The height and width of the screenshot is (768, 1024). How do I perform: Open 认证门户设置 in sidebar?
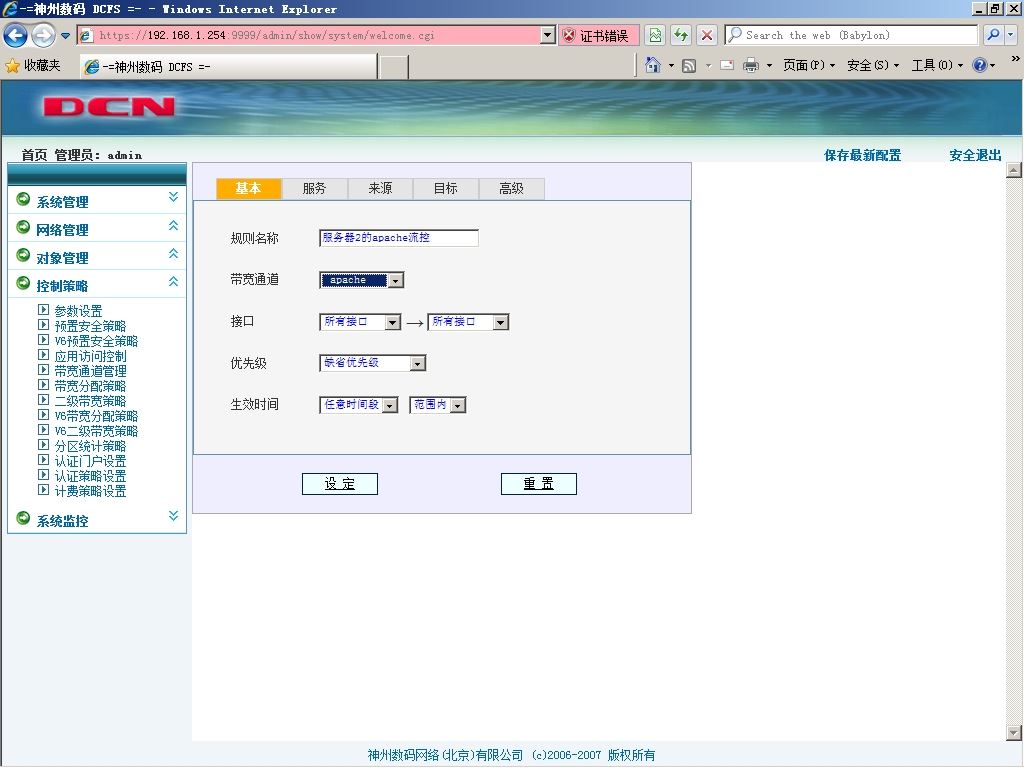[x=90, y=461]
